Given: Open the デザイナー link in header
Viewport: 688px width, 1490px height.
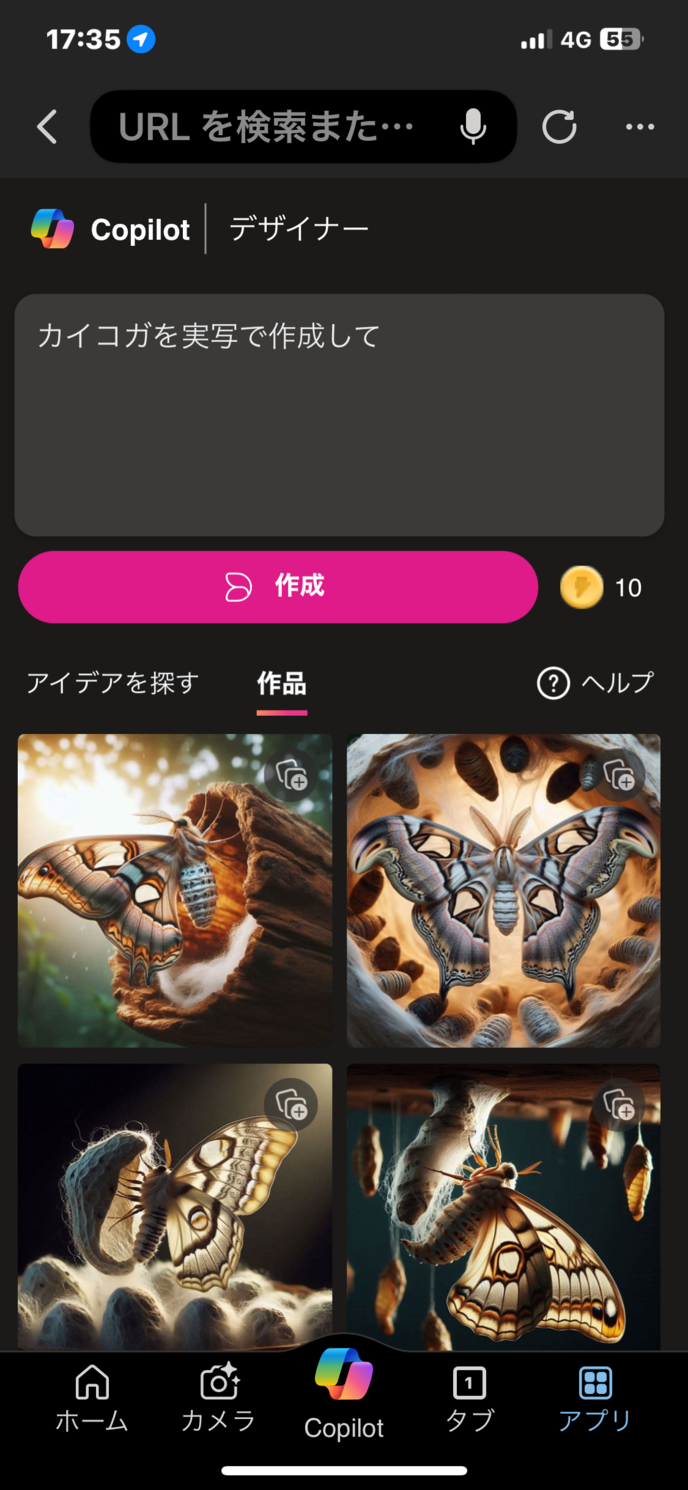Looking at the screenshot, I should coord(299,229).
